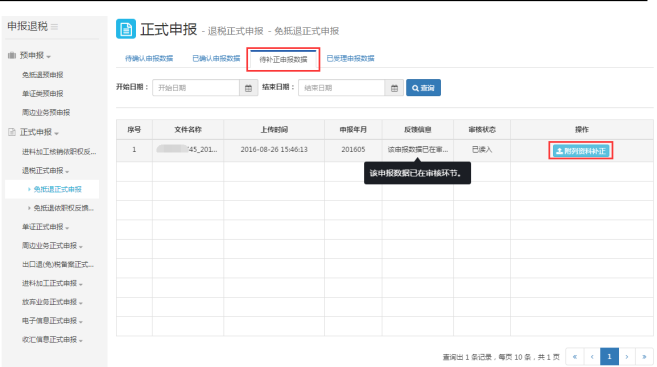Click the 预申报 suitcase icon in sidebar

(x=12, y=55)
